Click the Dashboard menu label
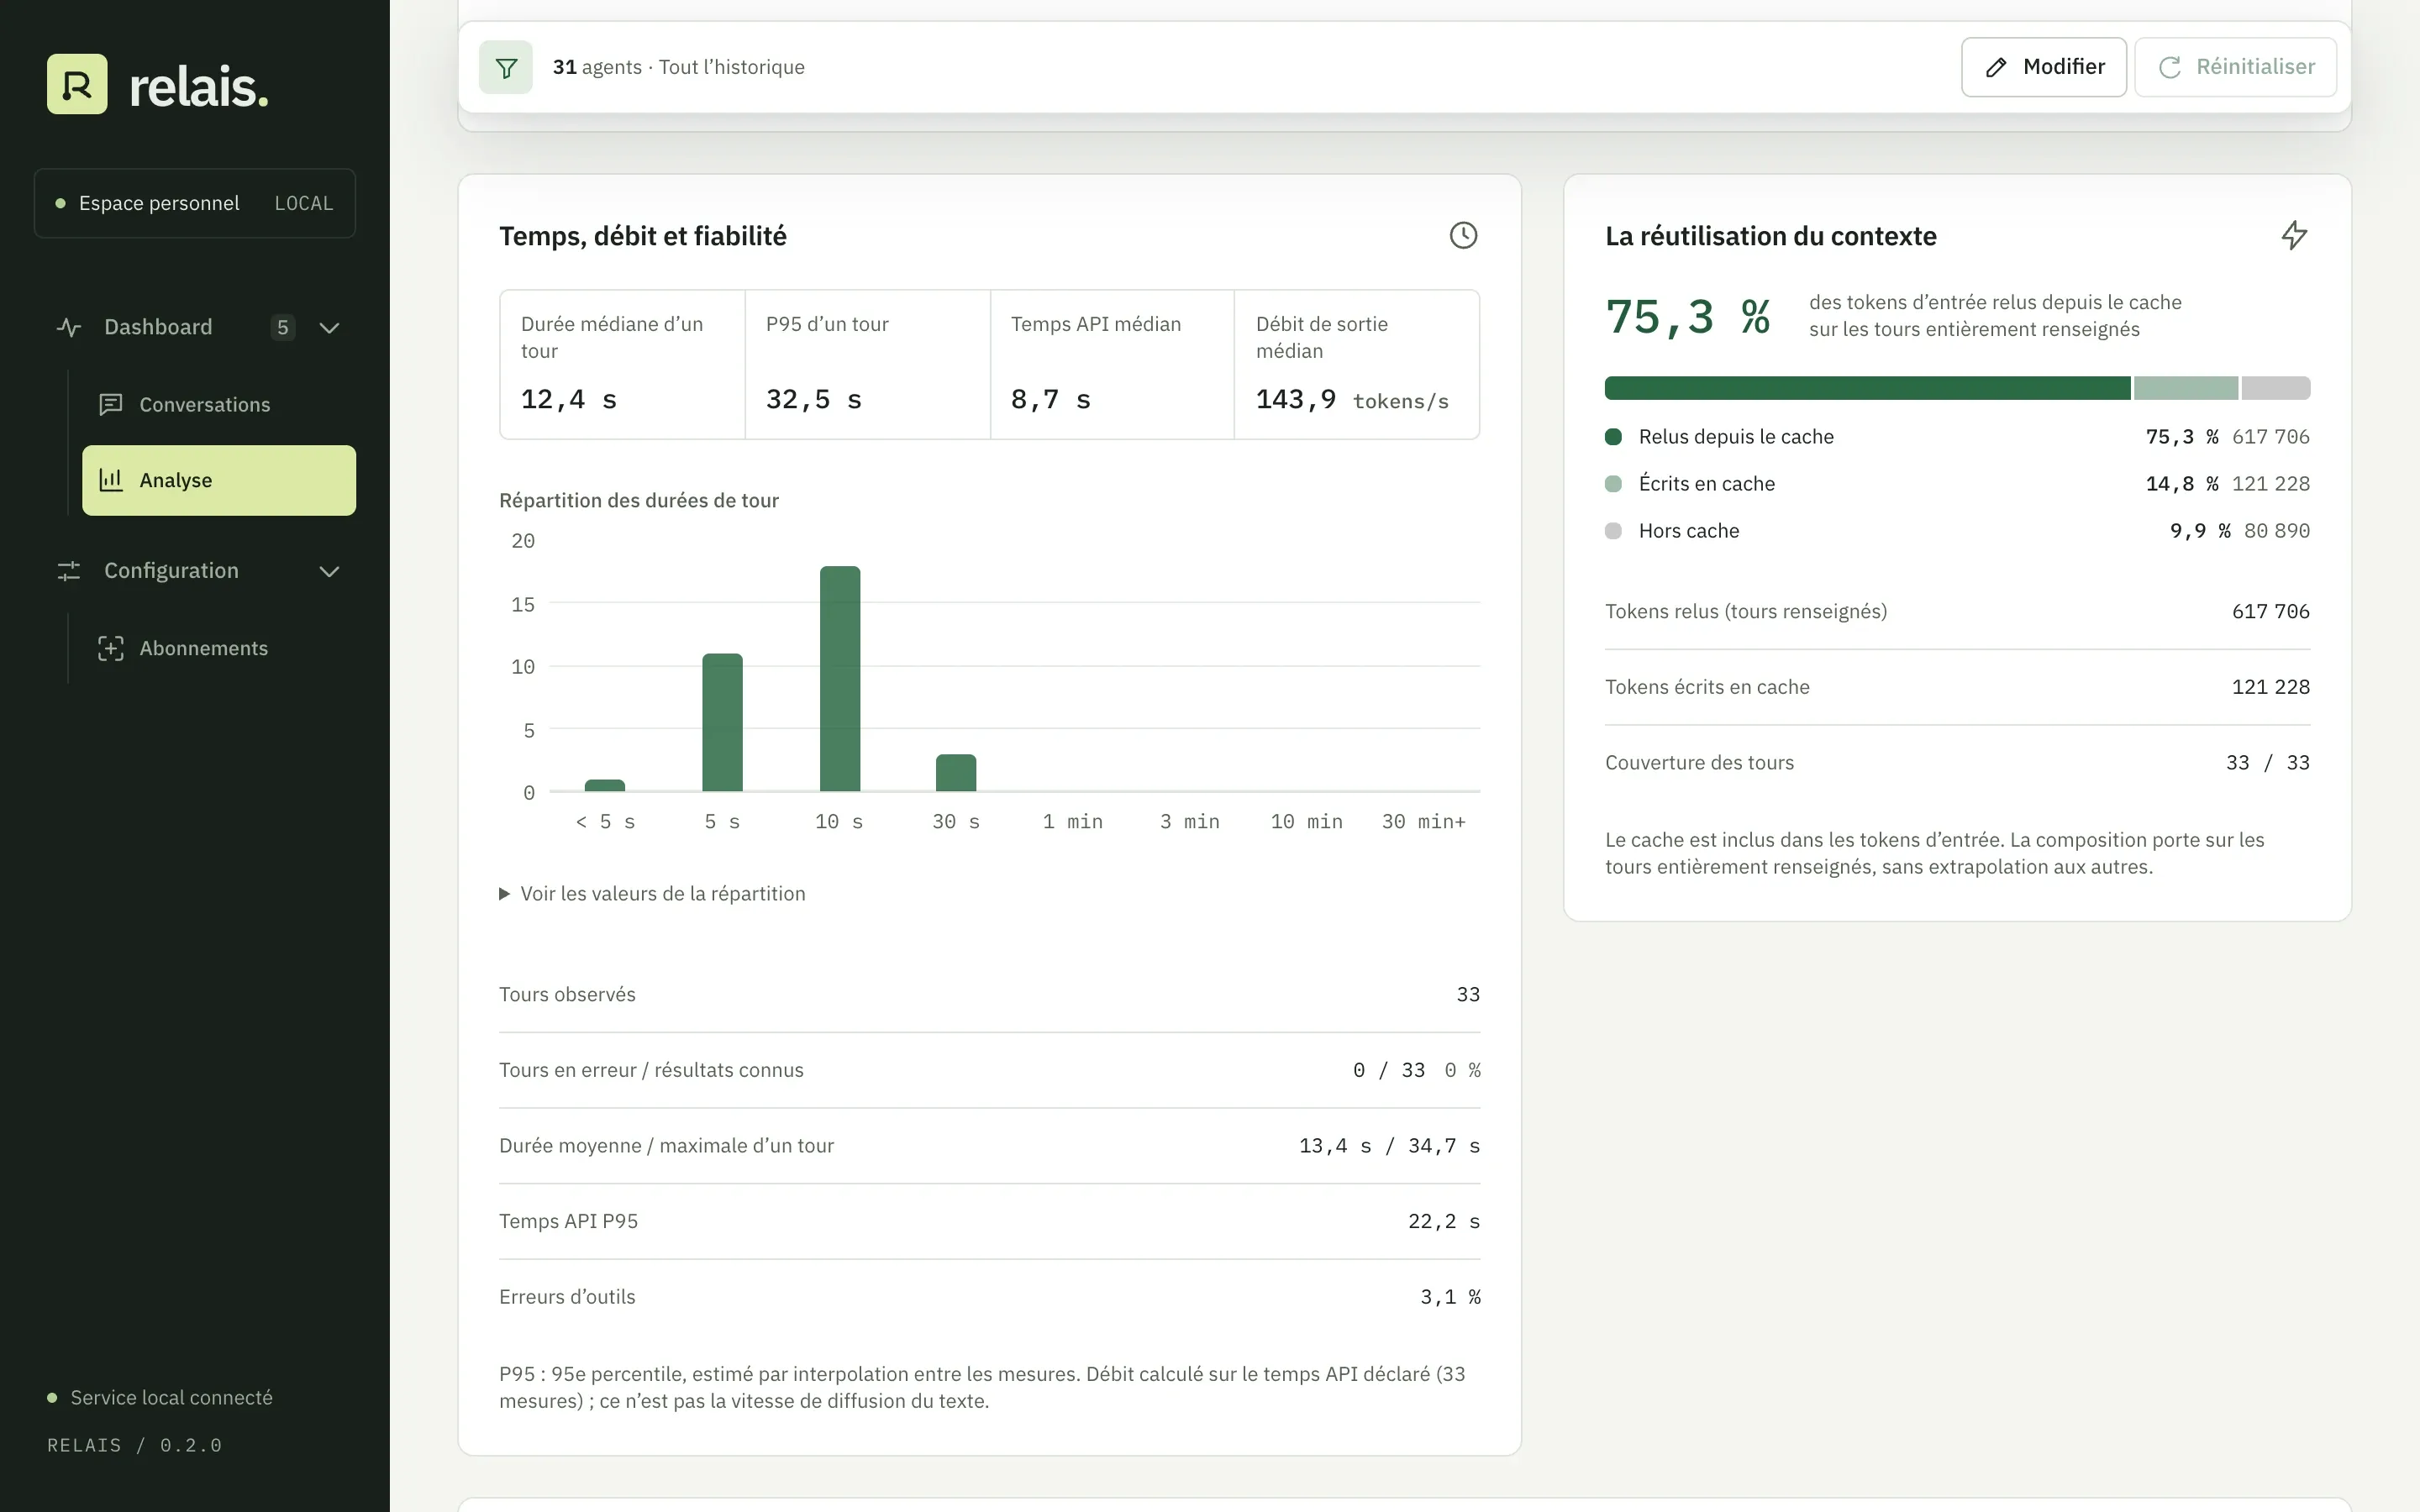The height and width of the screenshot is (1512, 2420). pos(158,327)
